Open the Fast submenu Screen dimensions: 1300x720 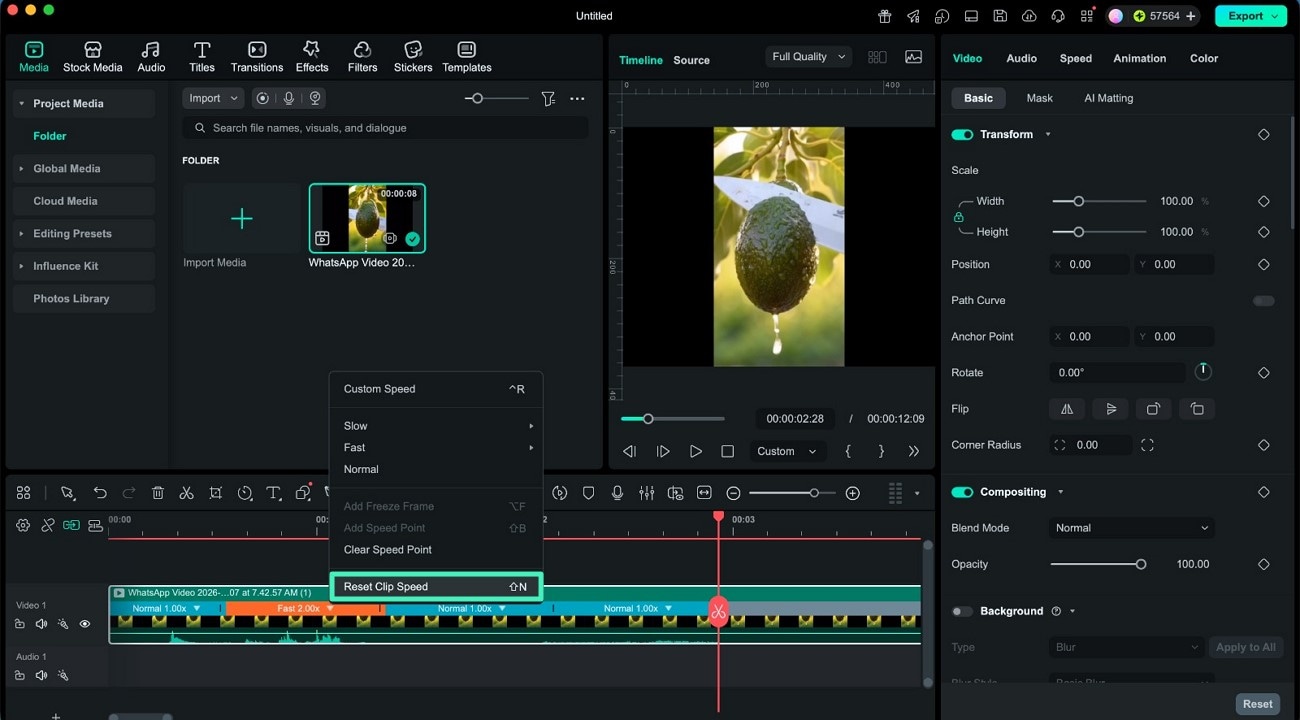pos(435,447)
